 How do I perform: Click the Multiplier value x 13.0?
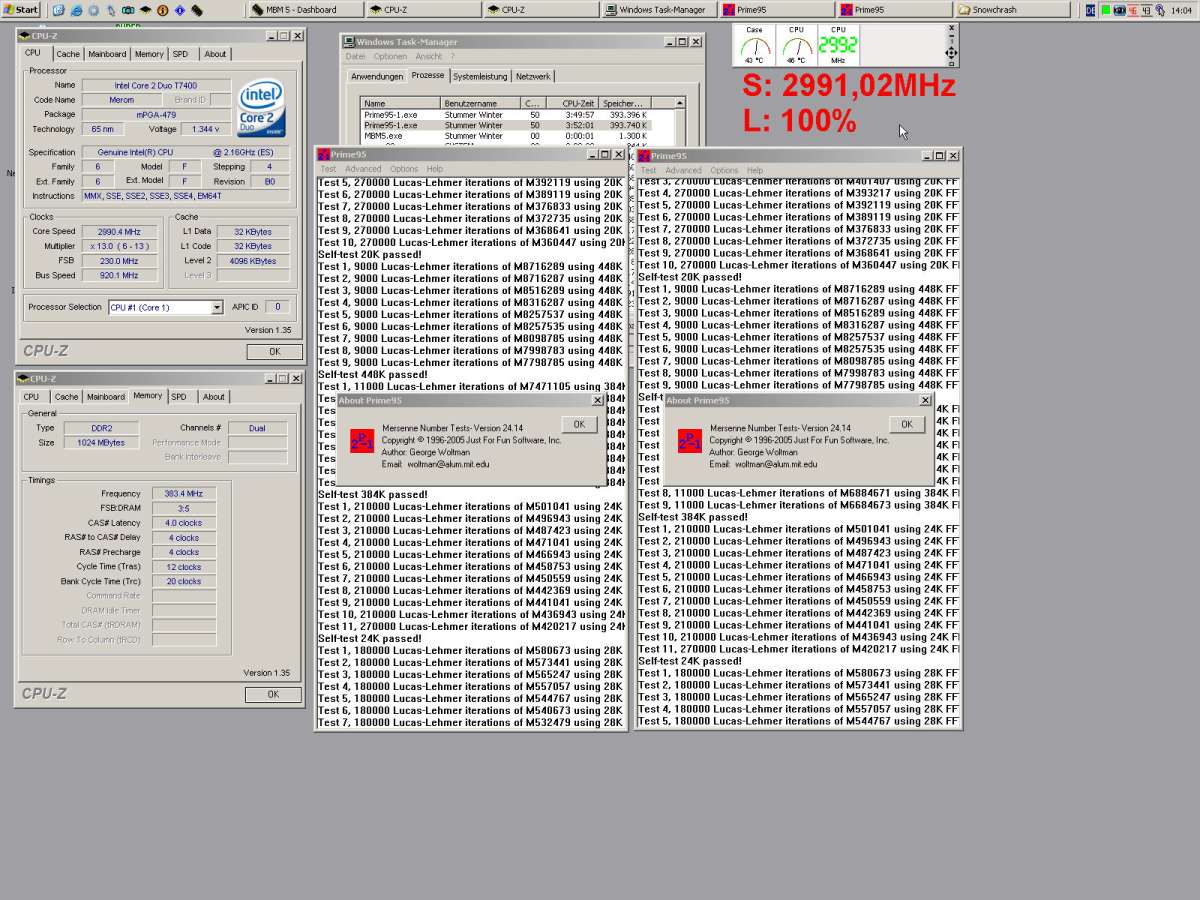click(117, 246)
